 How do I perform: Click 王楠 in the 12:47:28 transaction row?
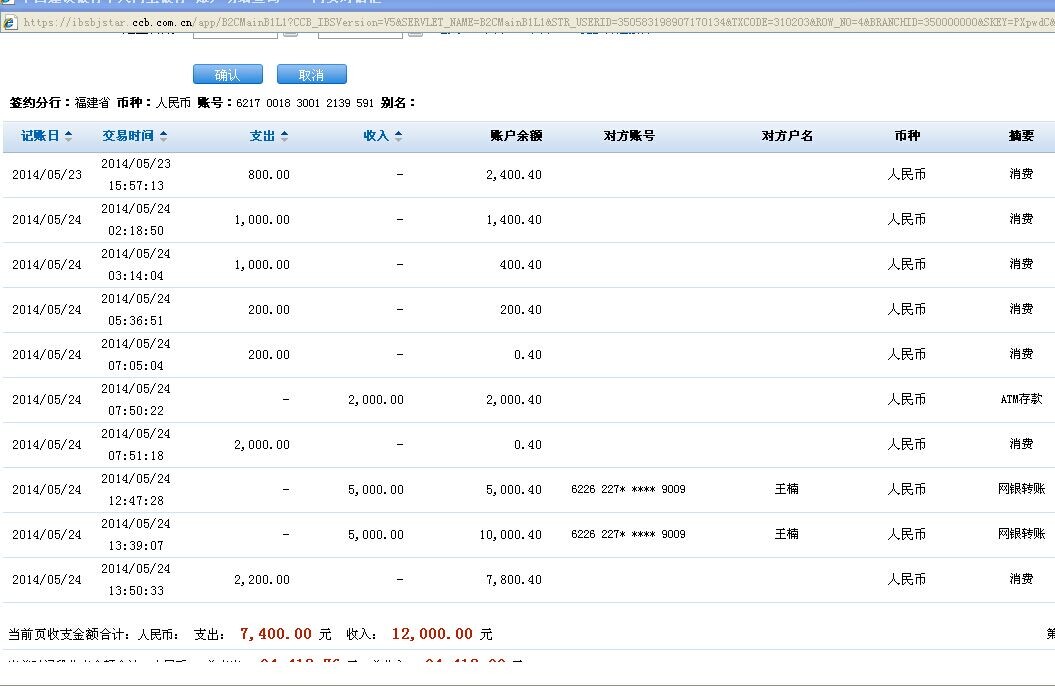pyautogui.click(x=787, y=489)
